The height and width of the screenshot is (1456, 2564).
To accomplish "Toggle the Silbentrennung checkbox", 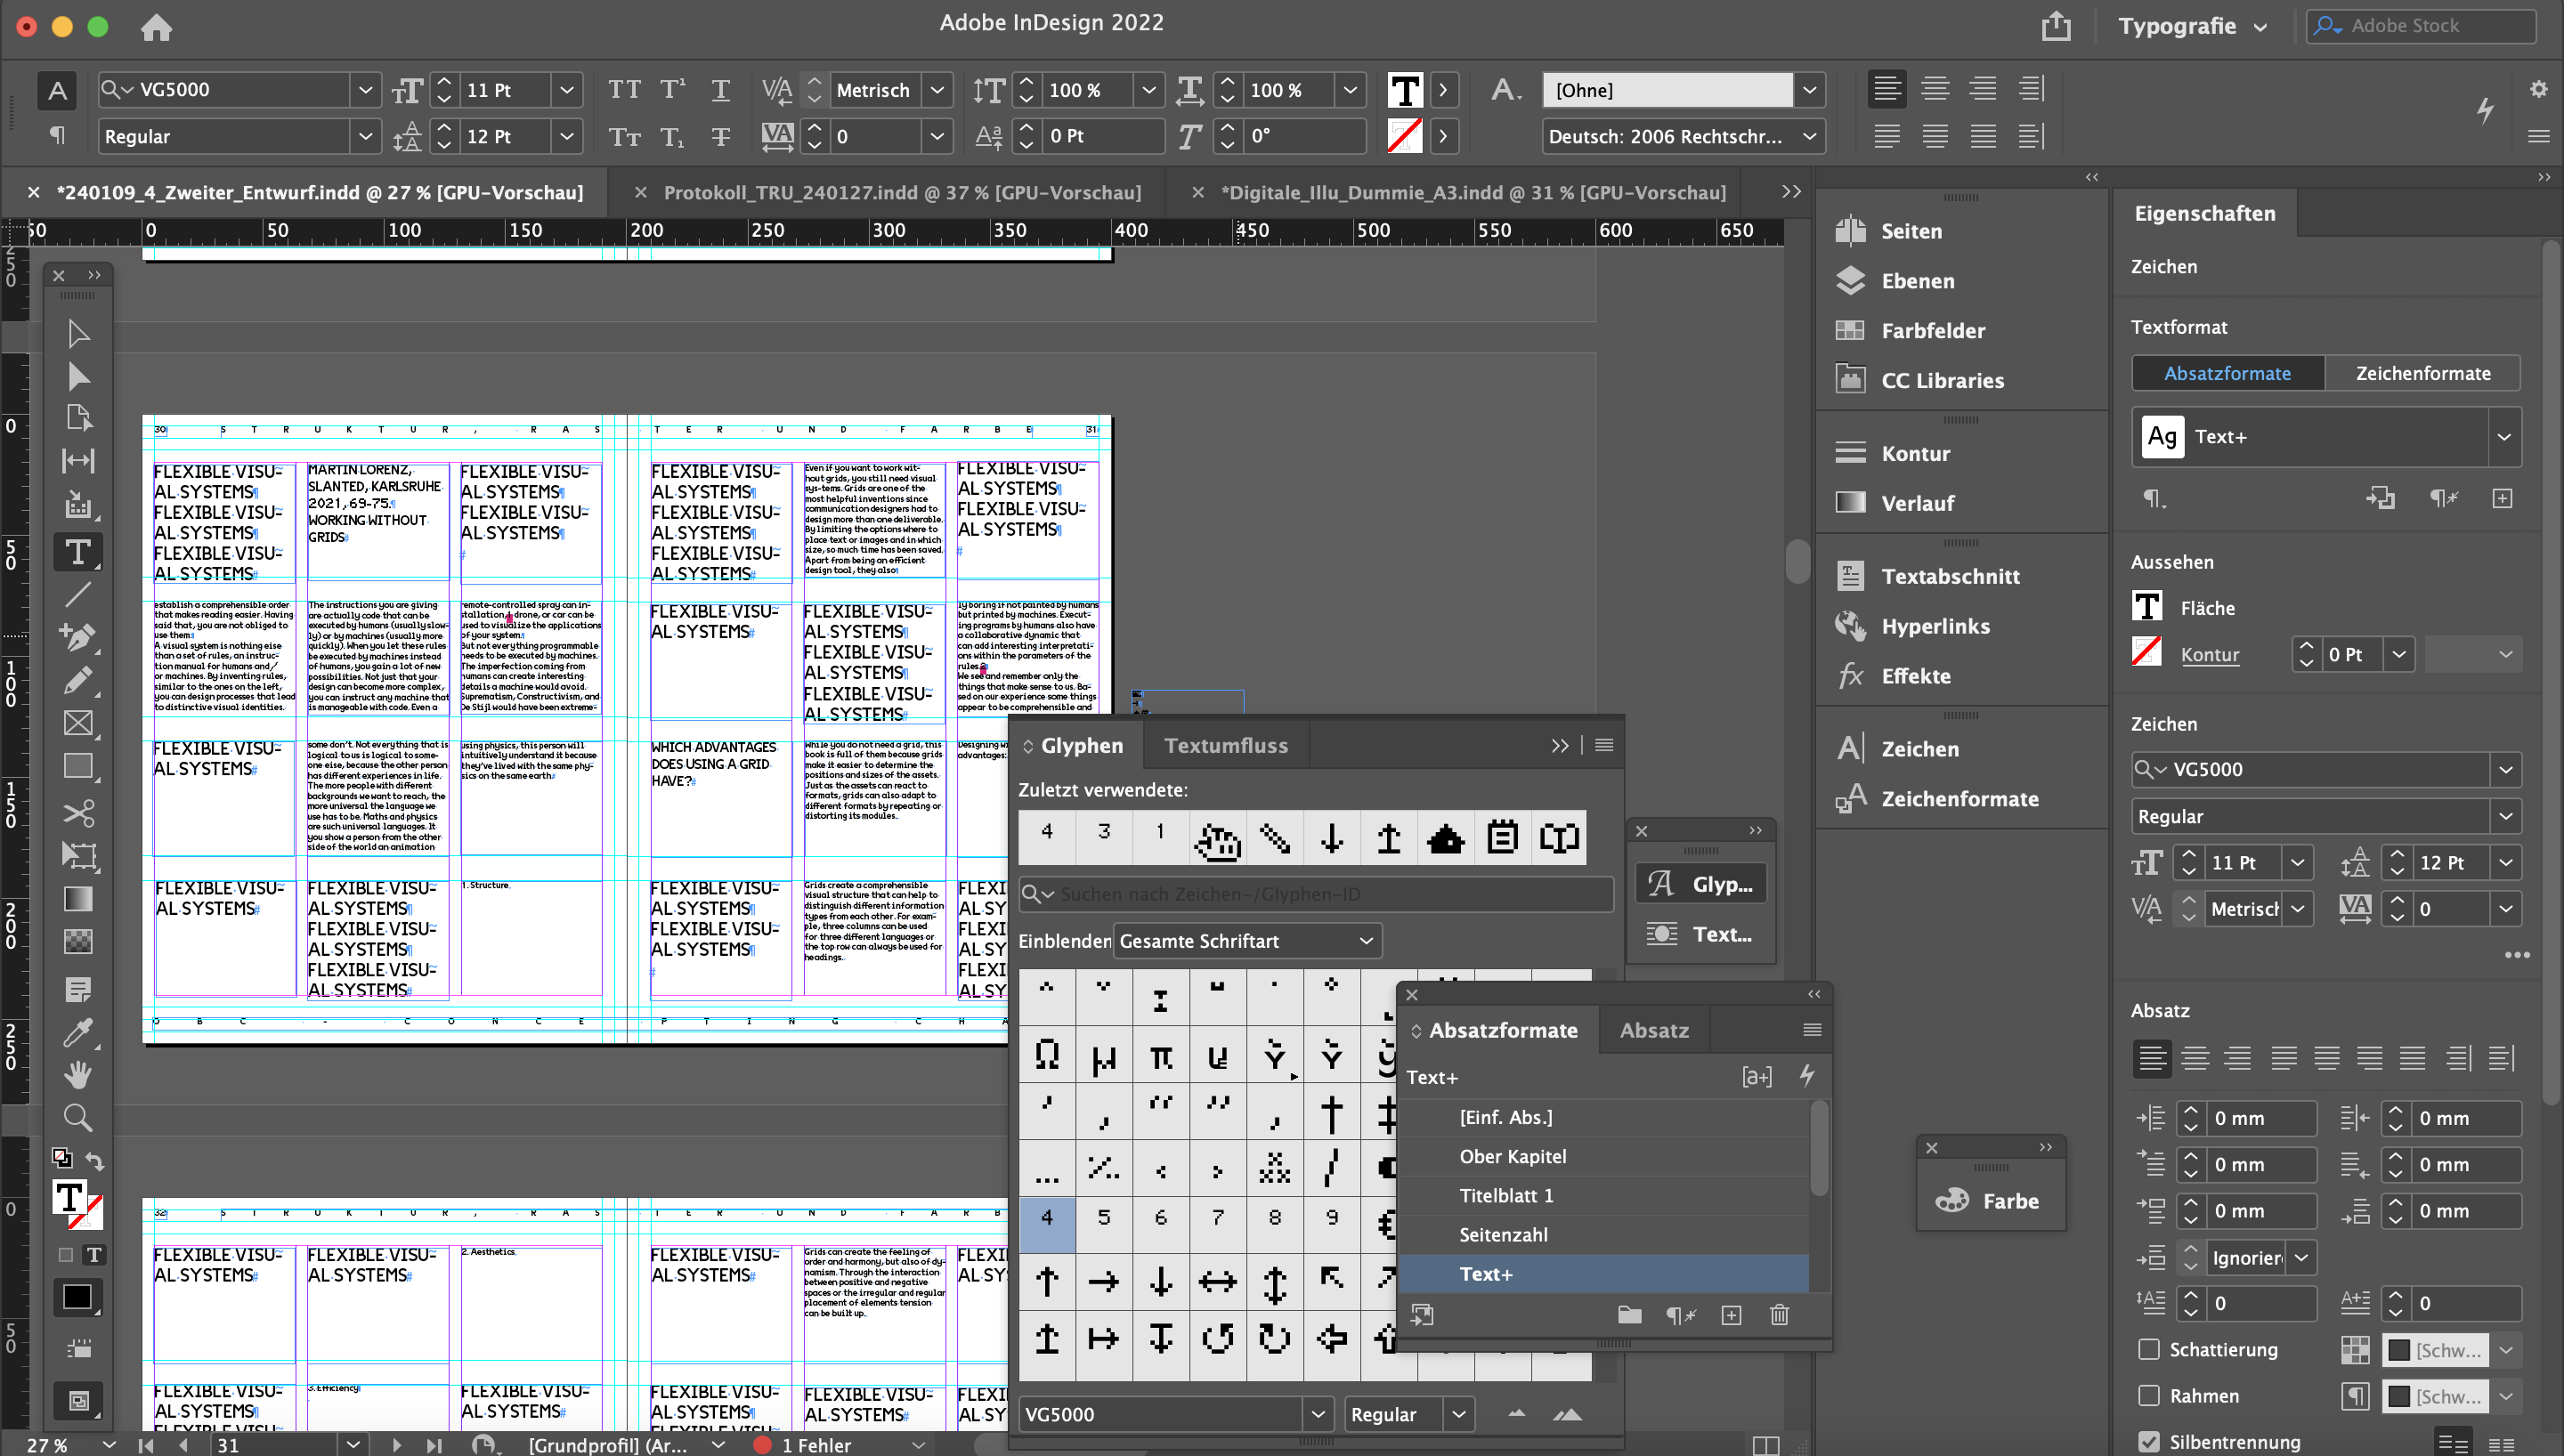I will 2148,1441.
